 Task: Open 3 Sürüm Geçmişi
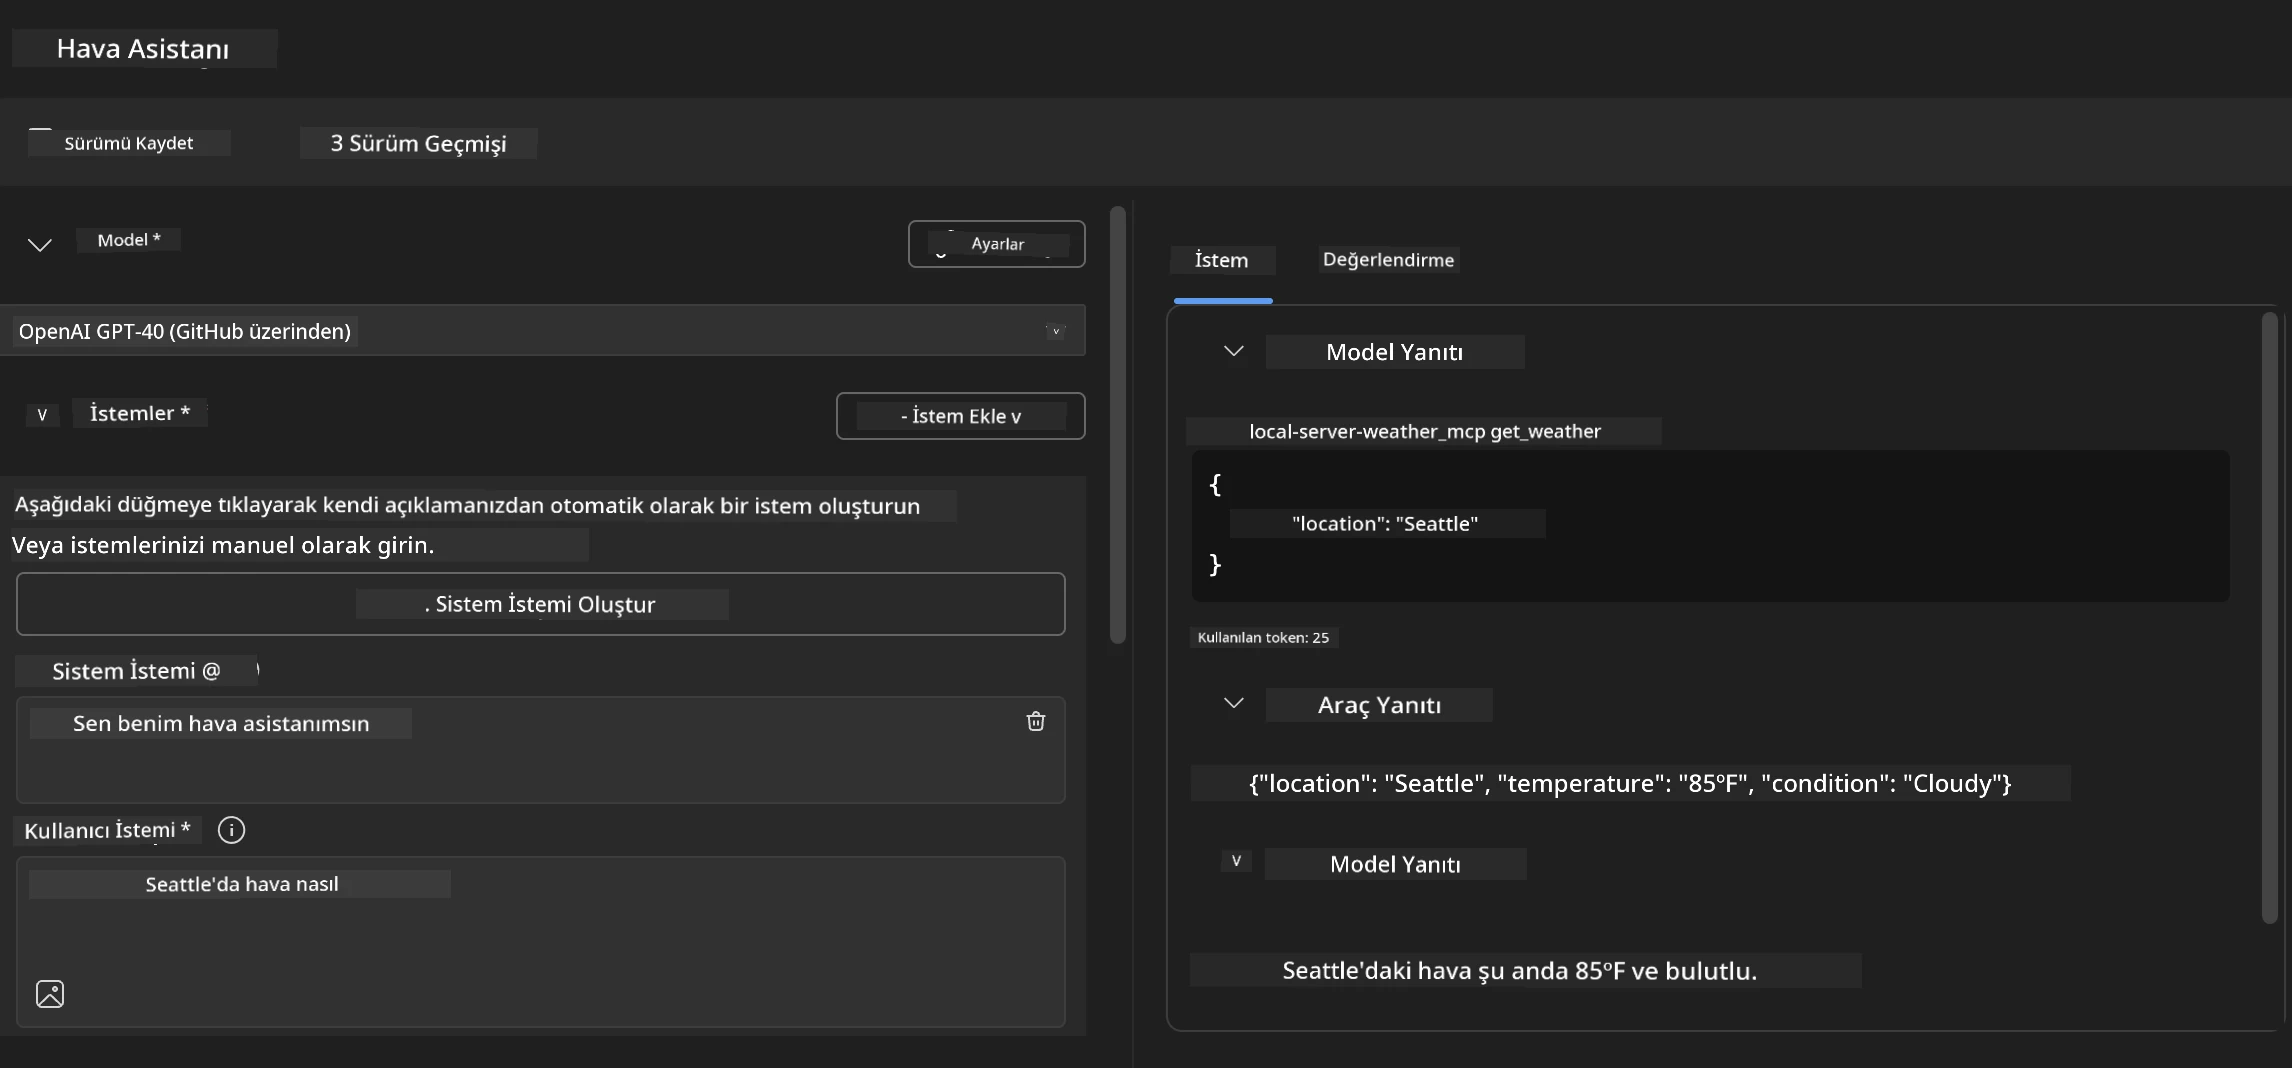pos(418,143)
